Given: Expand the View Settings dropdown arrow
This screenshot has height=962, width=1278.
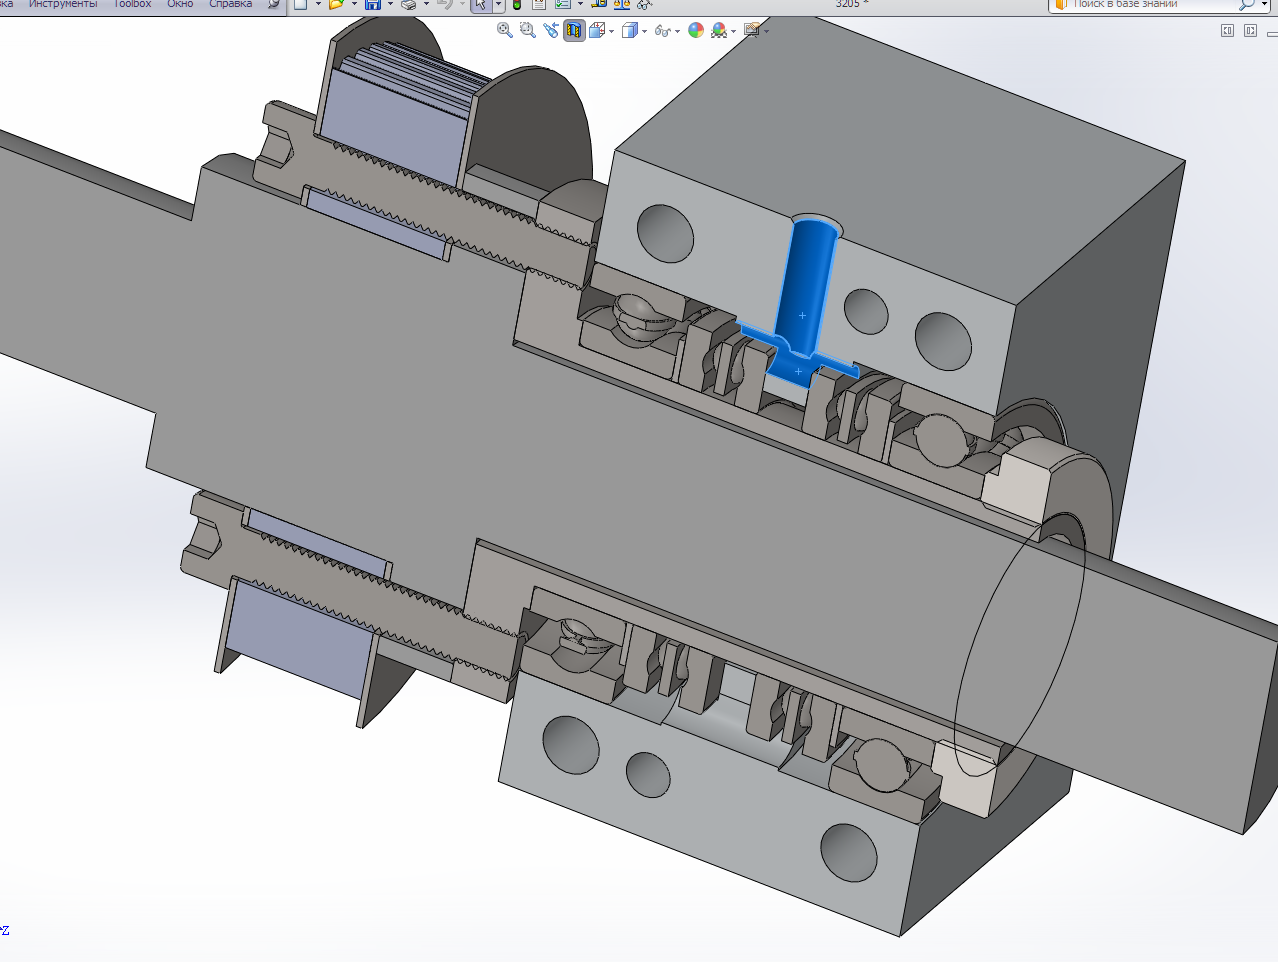Looking at the screenshot, I should point(767,32).
